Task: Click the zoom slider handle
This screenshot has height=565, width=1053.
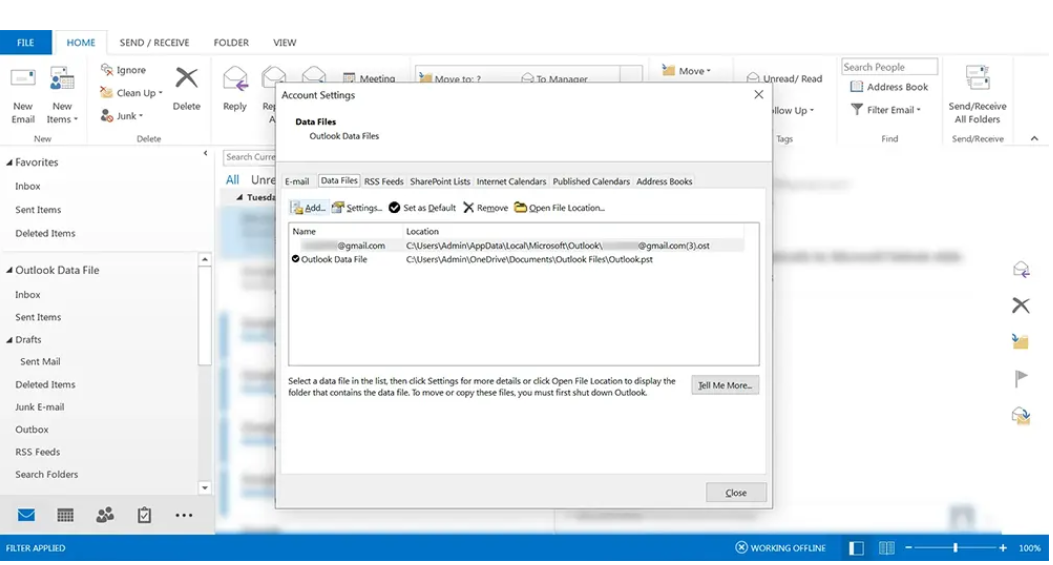Action: (955, 548)
